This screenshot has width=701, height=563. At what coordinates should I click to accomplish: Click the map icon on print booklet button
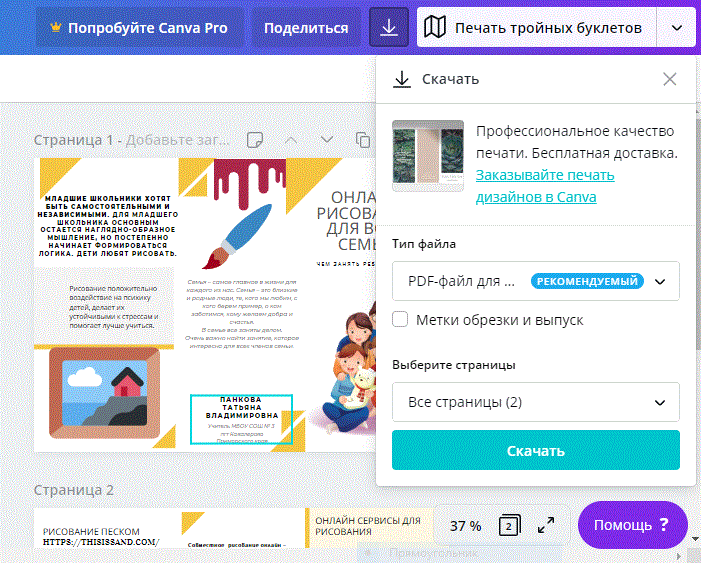coord(435,27)
